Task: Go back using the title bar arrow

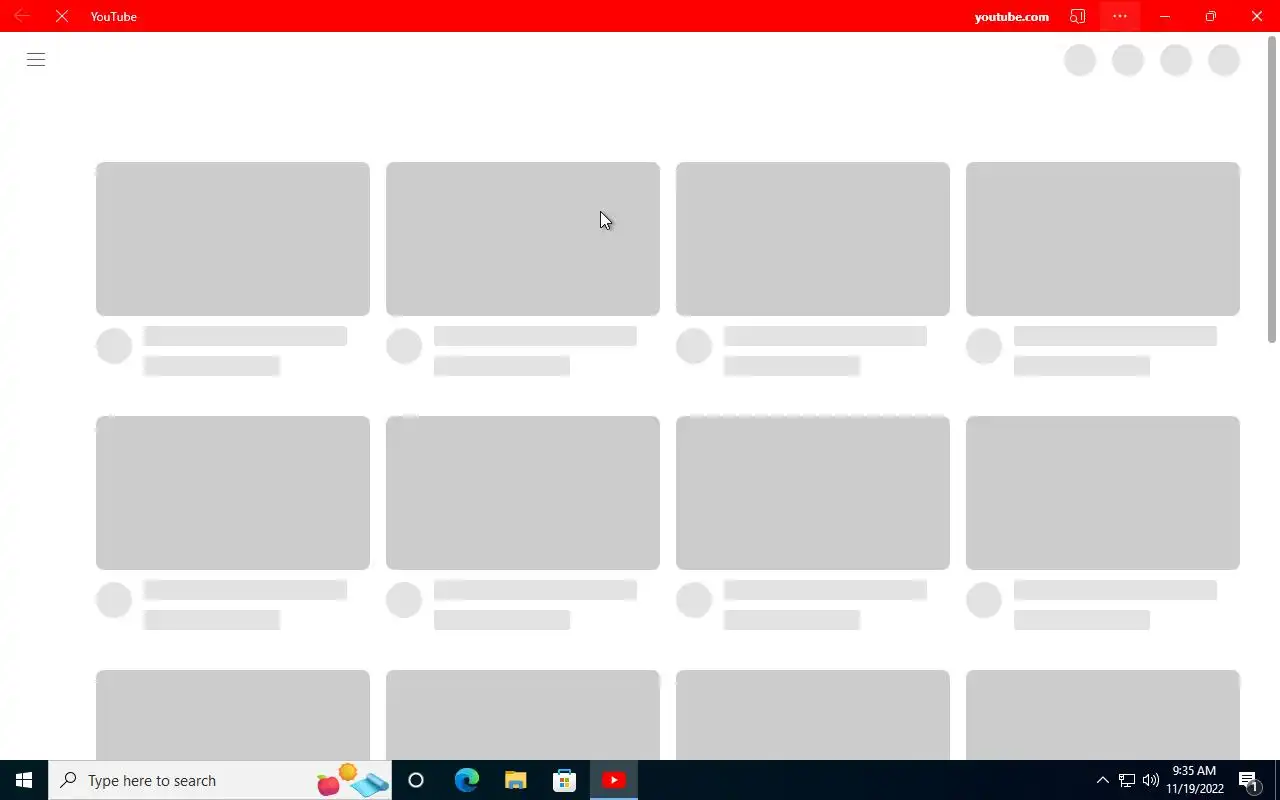Action: coord(22,16)
